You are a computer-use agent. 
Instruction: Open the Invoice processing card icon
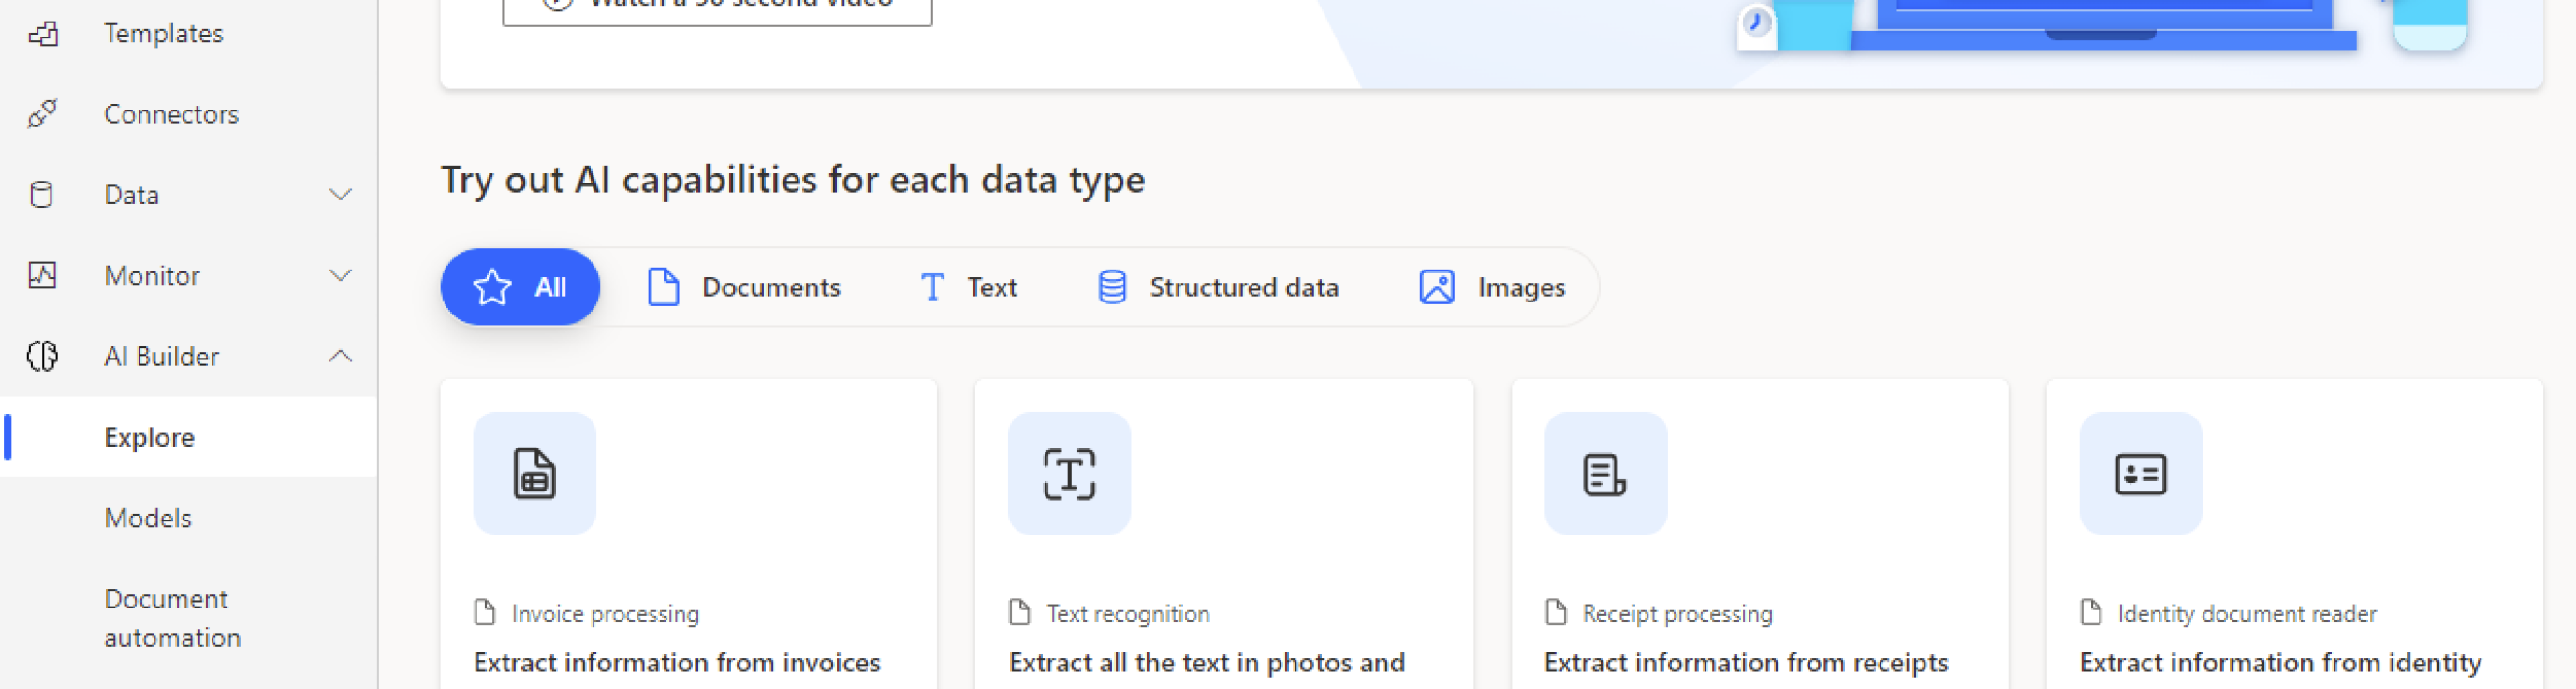click(534, 473)
